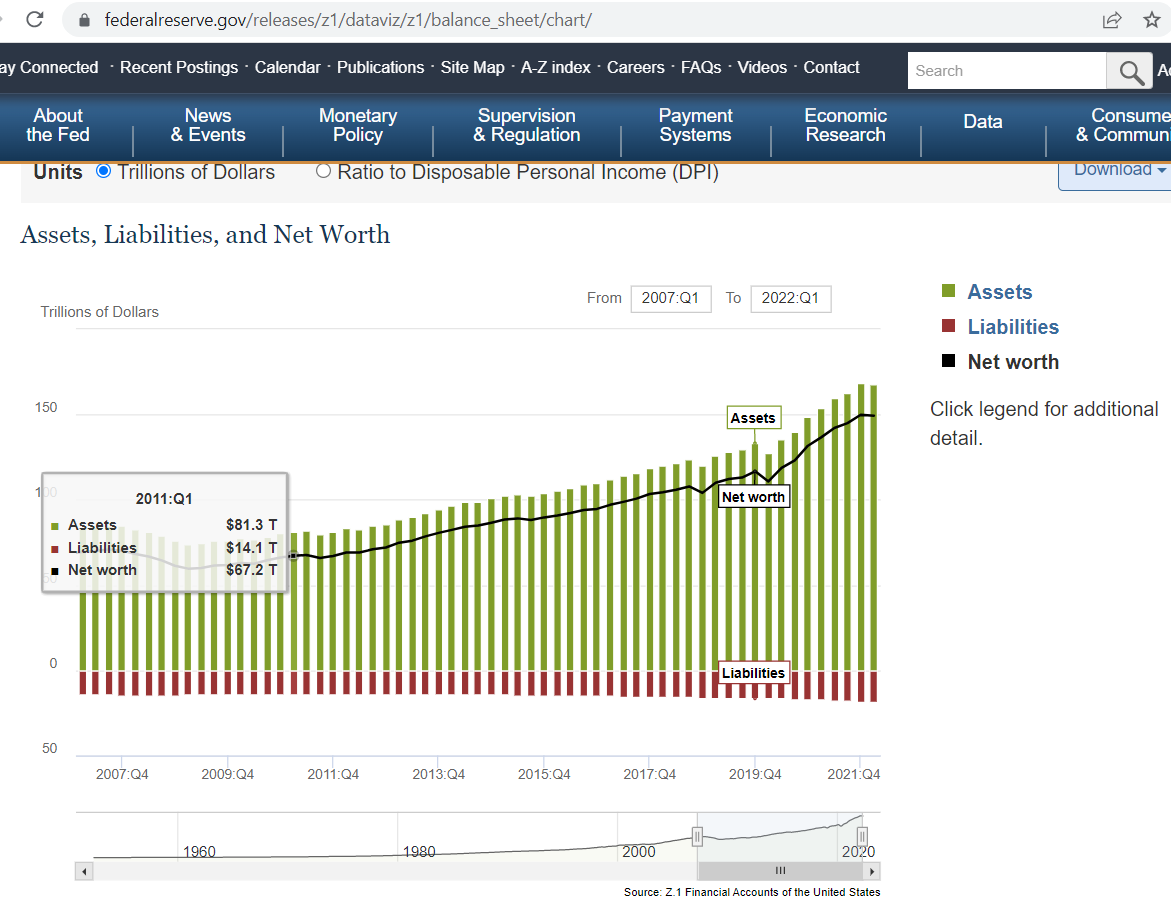This screenshot has width=1171, height=913.
Task: Click inside the Search text field
Action: coord(1005,71)
